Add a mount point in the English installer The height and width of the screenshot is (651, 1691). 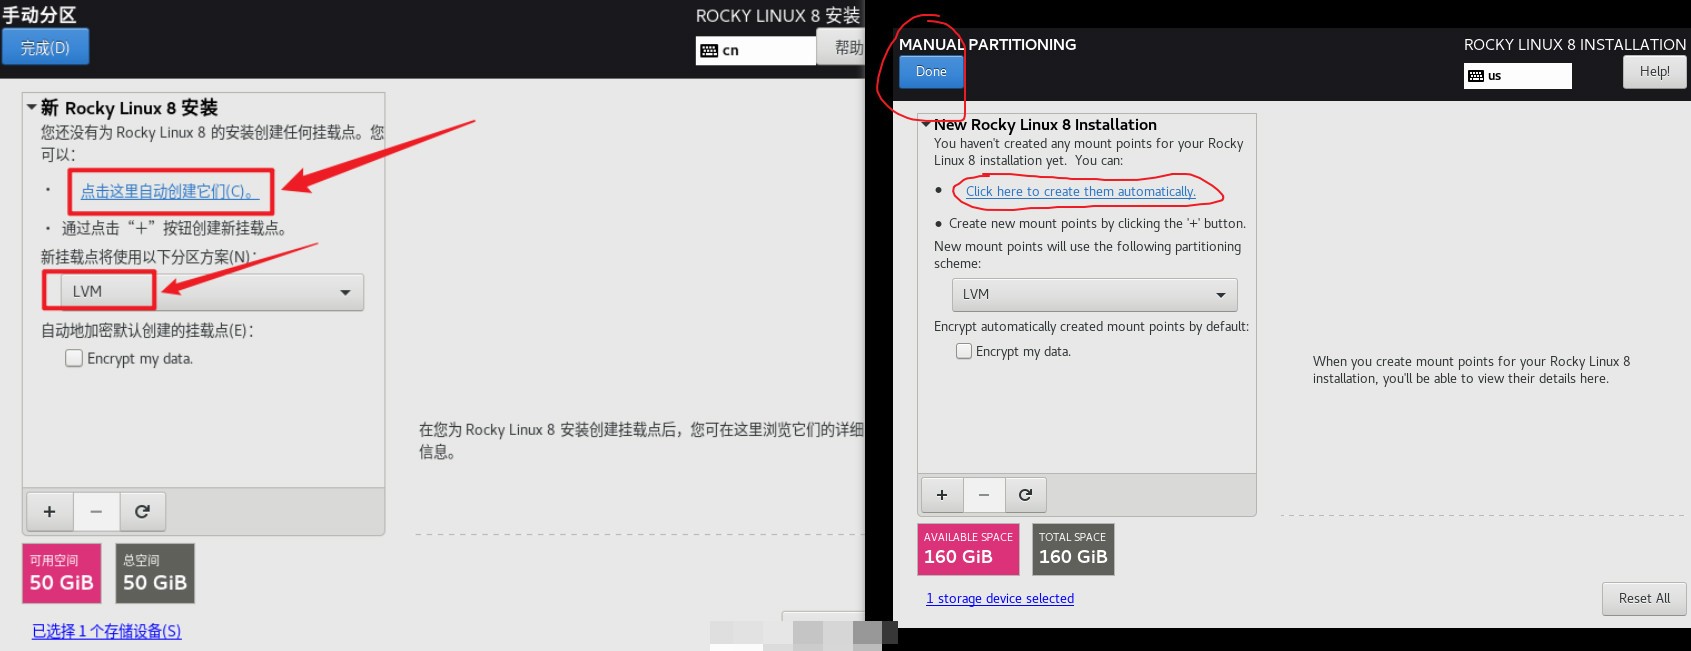point(942,495)
